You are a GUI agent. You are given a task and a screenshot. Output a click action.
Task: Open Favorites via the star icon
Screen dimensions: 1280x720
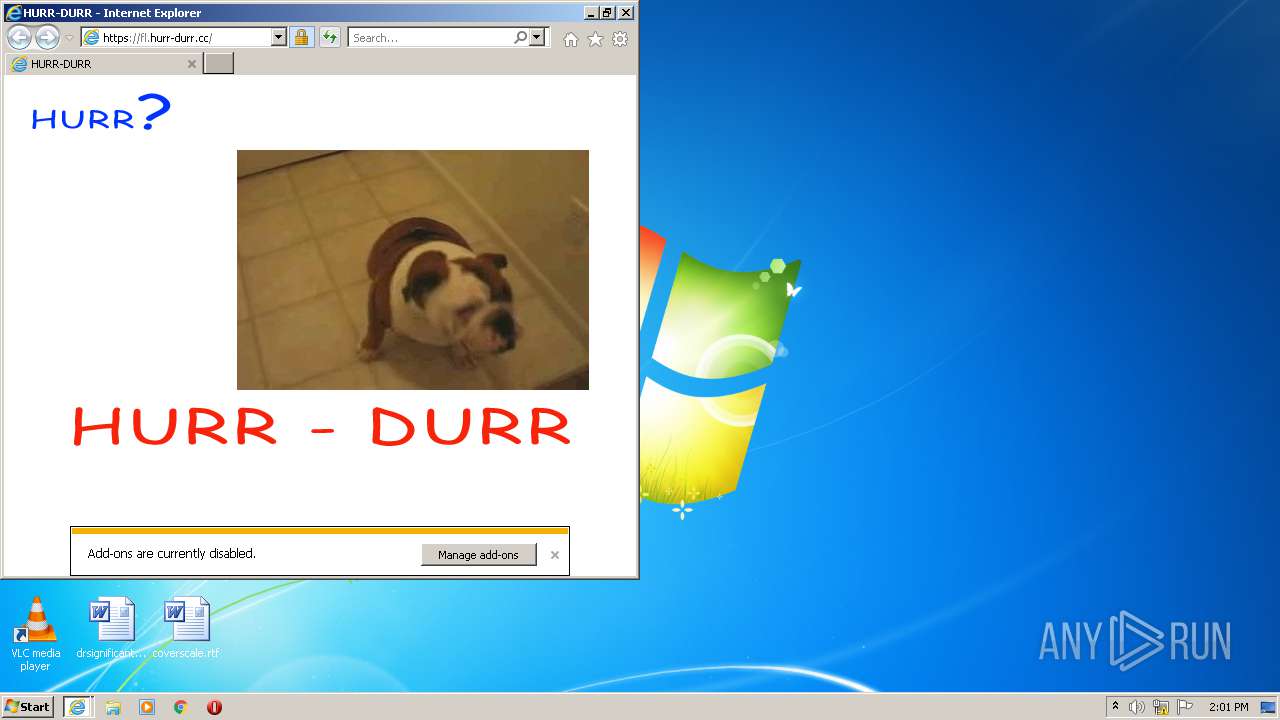click(595, 39)
